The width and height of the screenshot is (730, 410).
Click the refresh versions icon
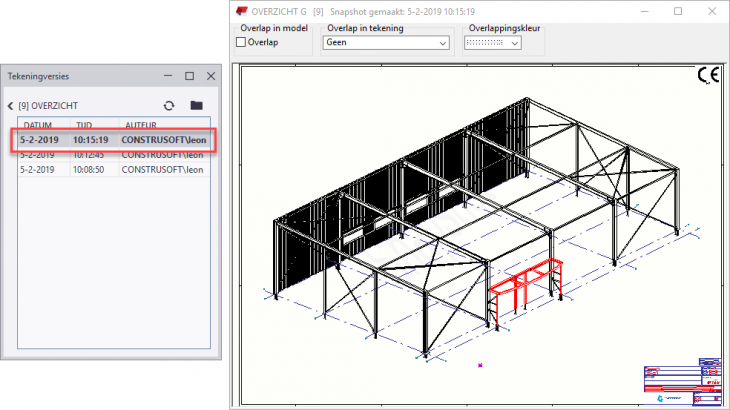click(169, 105)
